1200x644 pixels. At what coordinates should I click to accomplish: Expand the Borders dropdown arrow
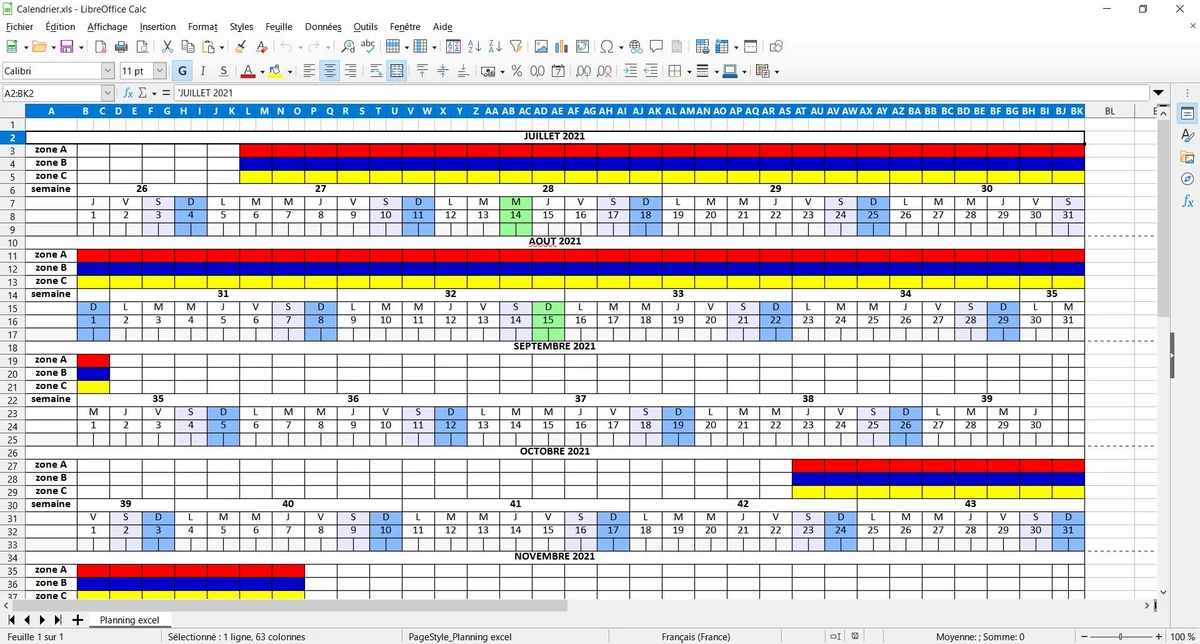pyautogui.click(x=688, y=71)
